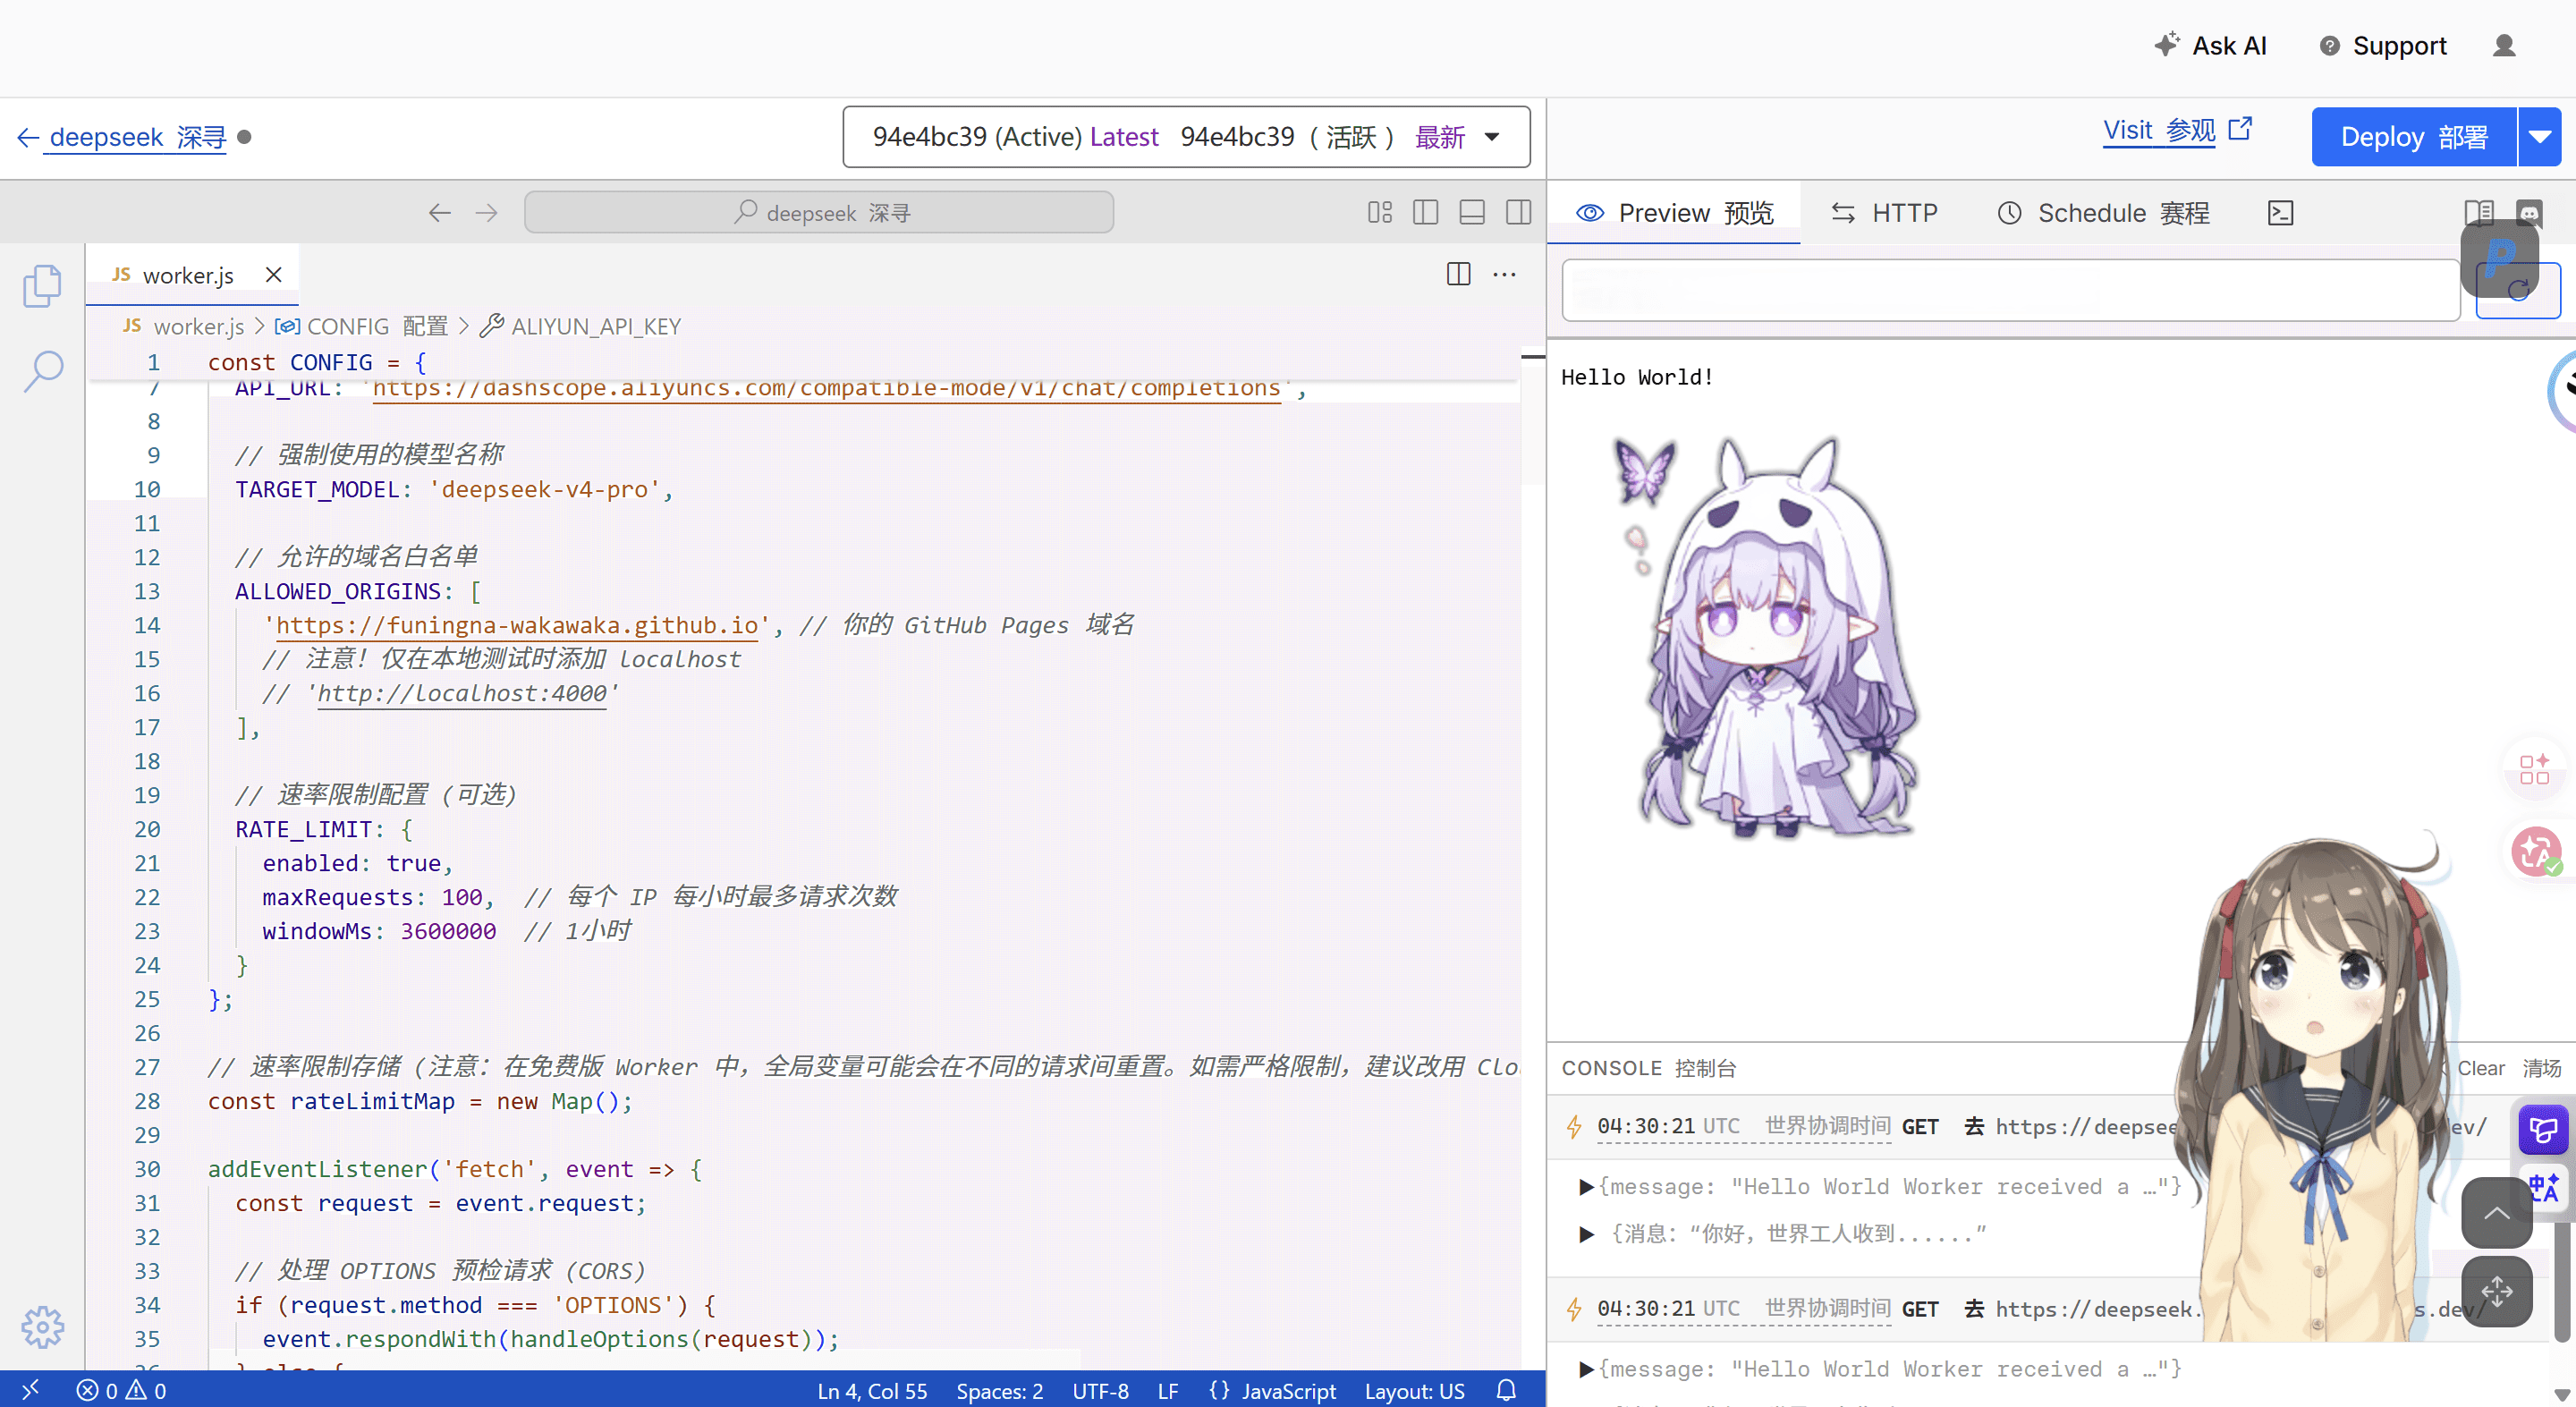Click the Deploy button
2576x1407 pixels.
pos(2414,137)
